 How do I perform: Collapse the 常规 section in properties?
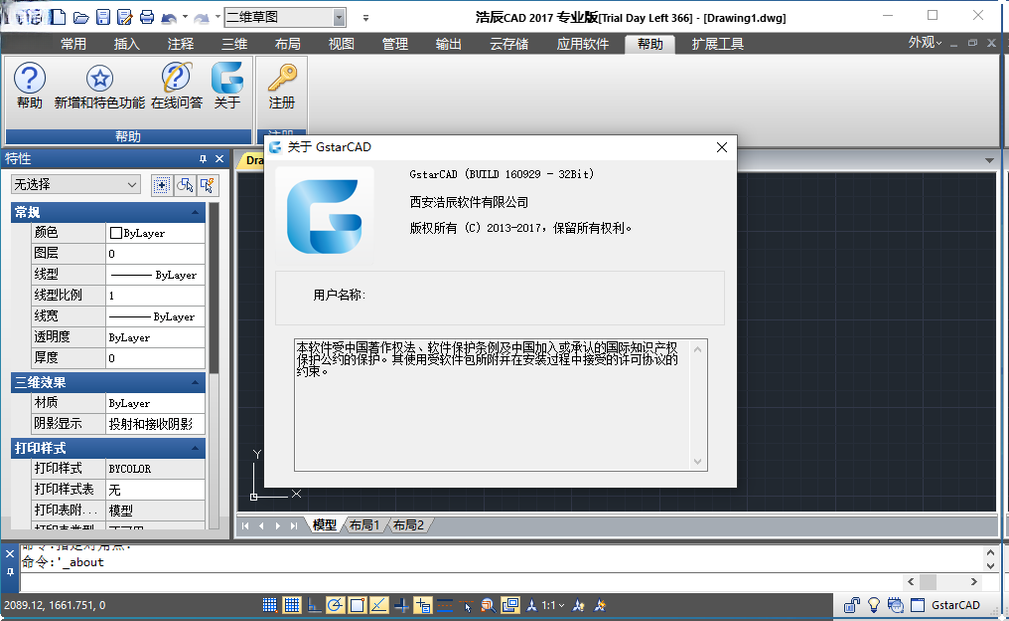195,212
